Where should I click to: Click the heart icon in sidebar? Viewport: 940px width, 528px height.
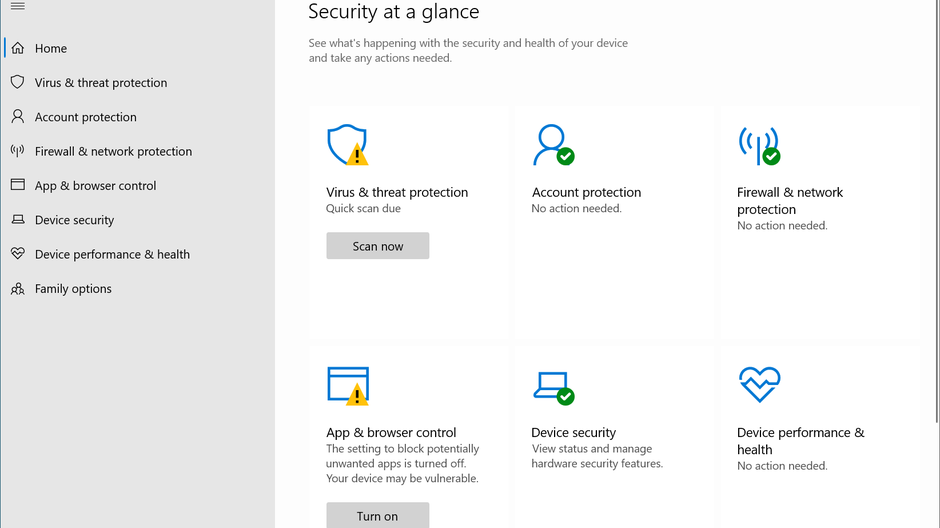17,254
